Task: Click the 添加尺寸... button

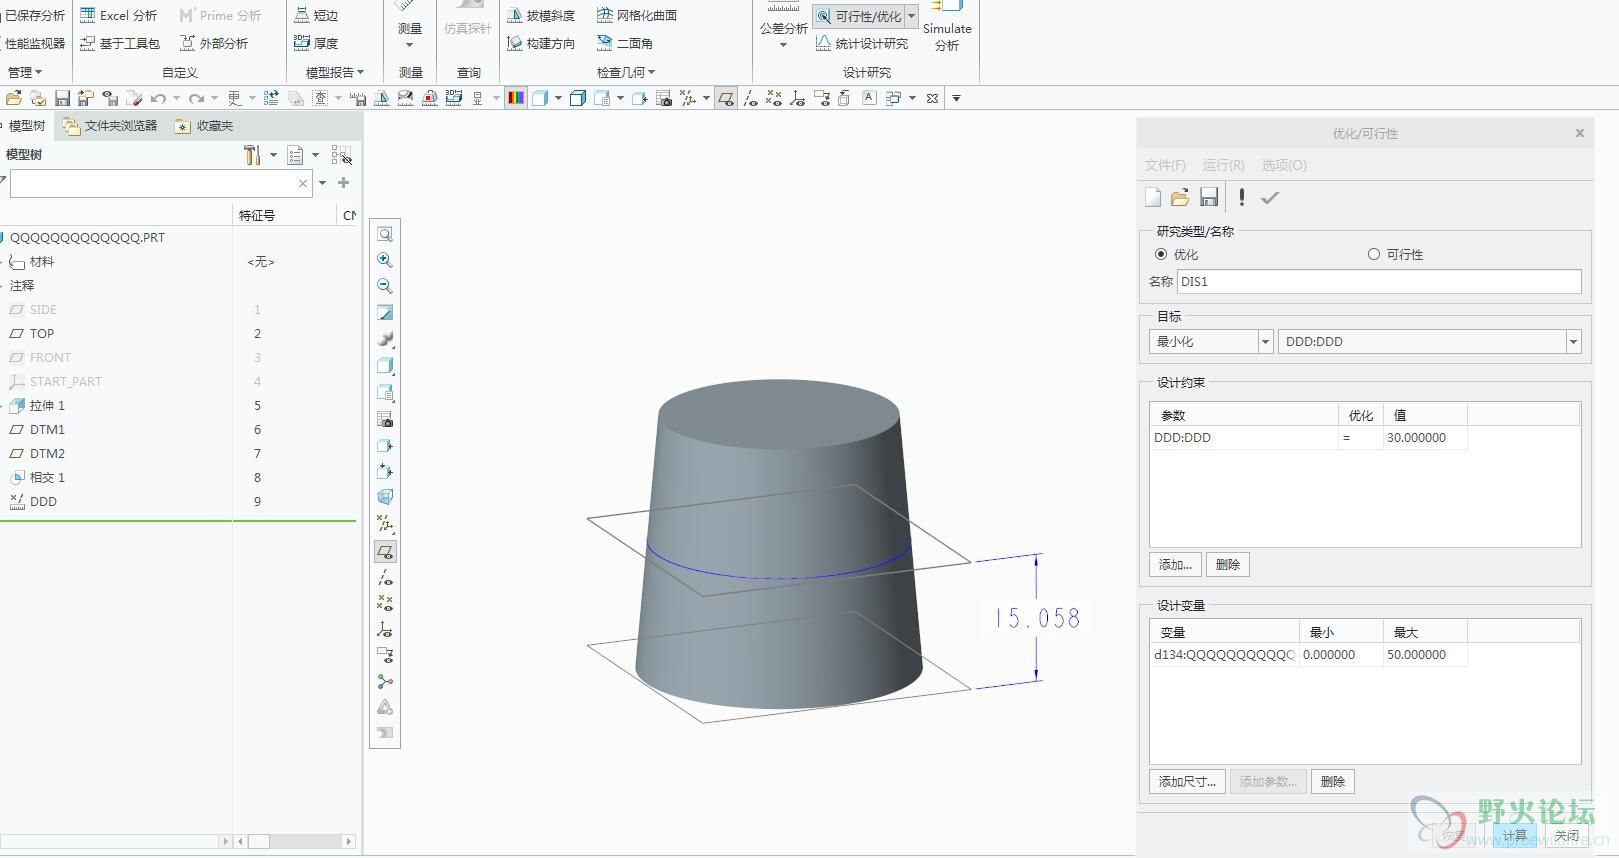Action: pyautogui.click(x=1187, y=782)
